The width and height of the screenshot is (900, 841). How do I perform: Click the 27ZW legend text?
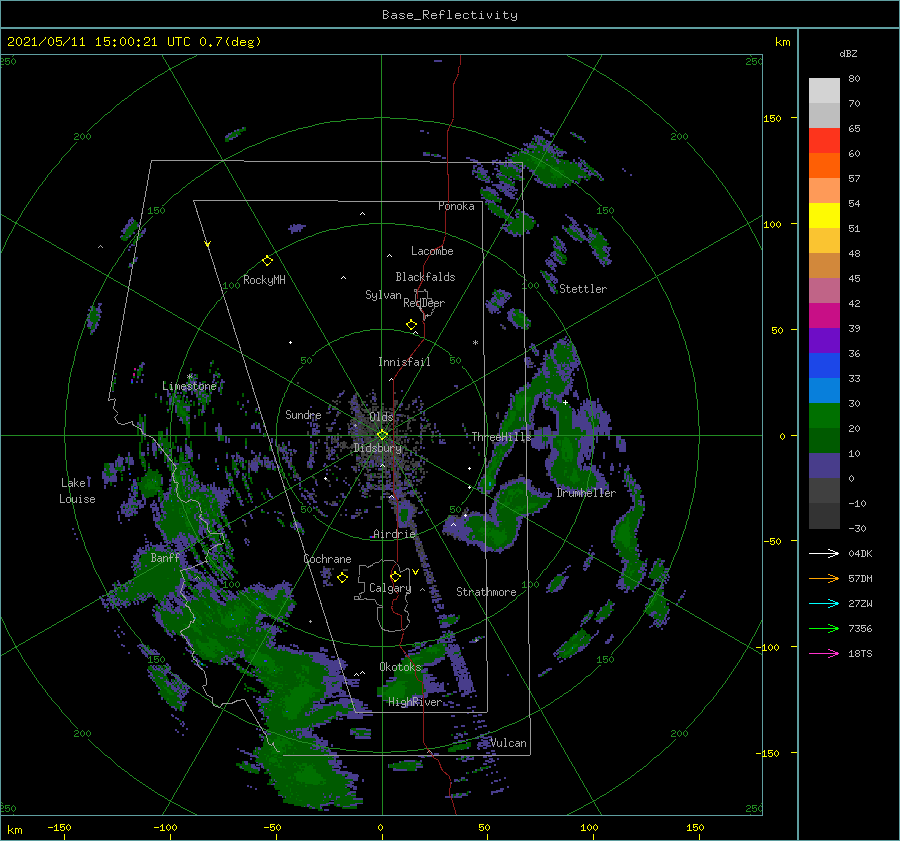(x=860, y=604)
